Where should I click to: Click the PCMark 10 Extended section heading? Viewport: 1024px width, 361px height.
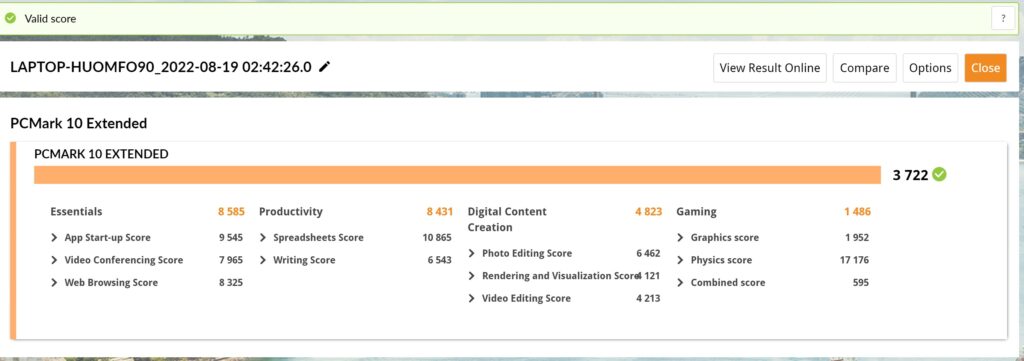(78, 123)
